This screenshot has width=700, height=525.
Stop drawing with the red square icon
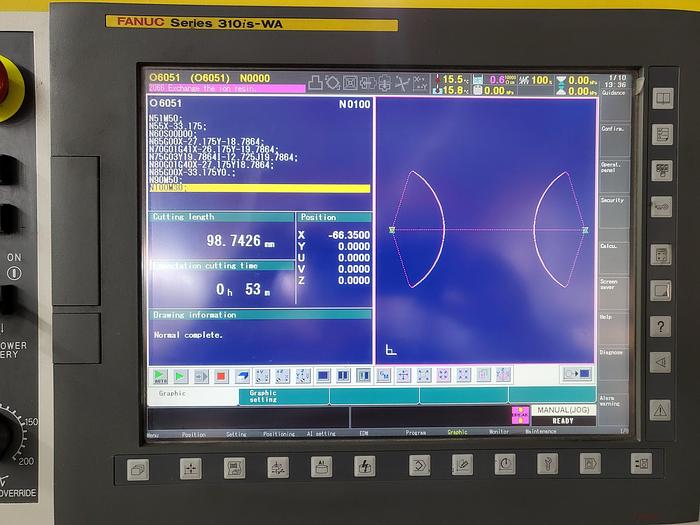point(221,376)
